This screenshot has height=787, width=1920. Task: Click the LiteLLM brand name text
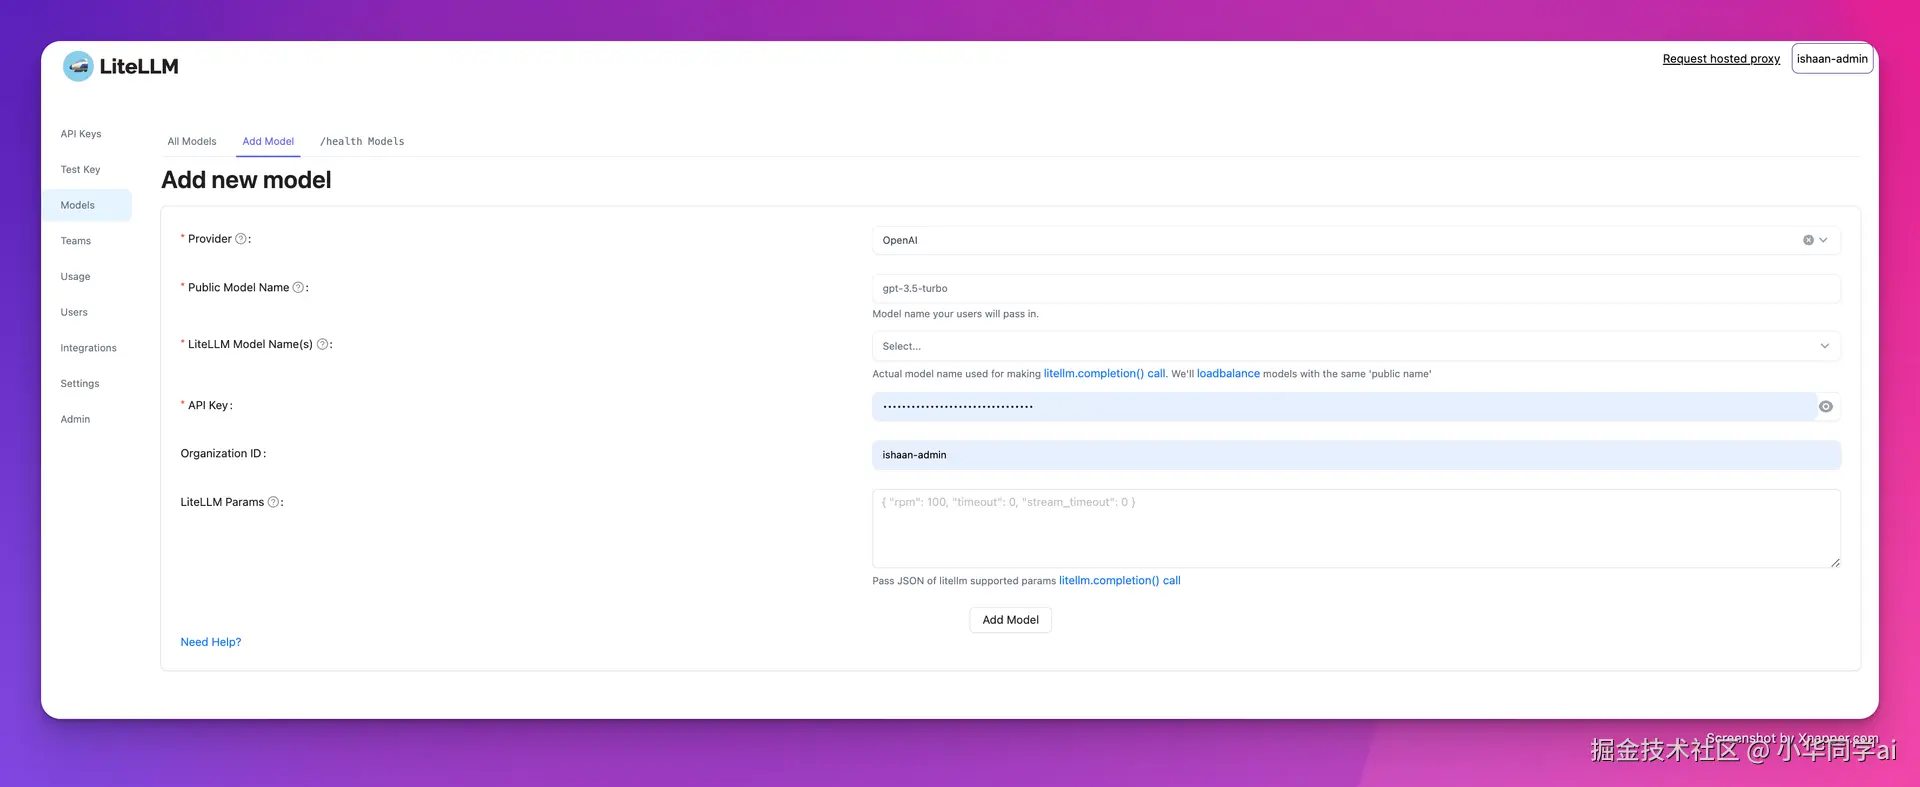139,66
